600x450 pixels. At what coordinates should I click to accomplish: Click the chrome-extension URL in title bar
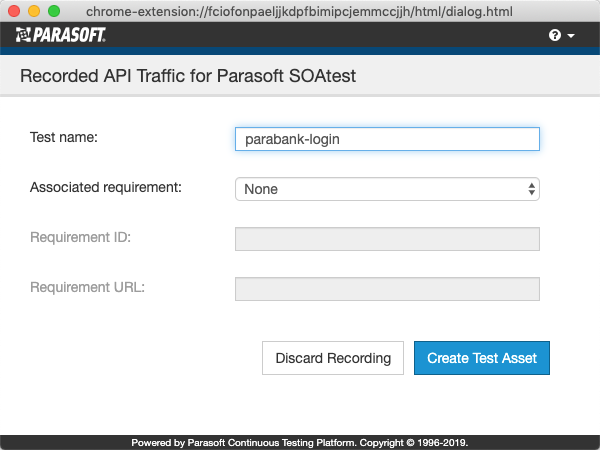(x=299, y=11)
